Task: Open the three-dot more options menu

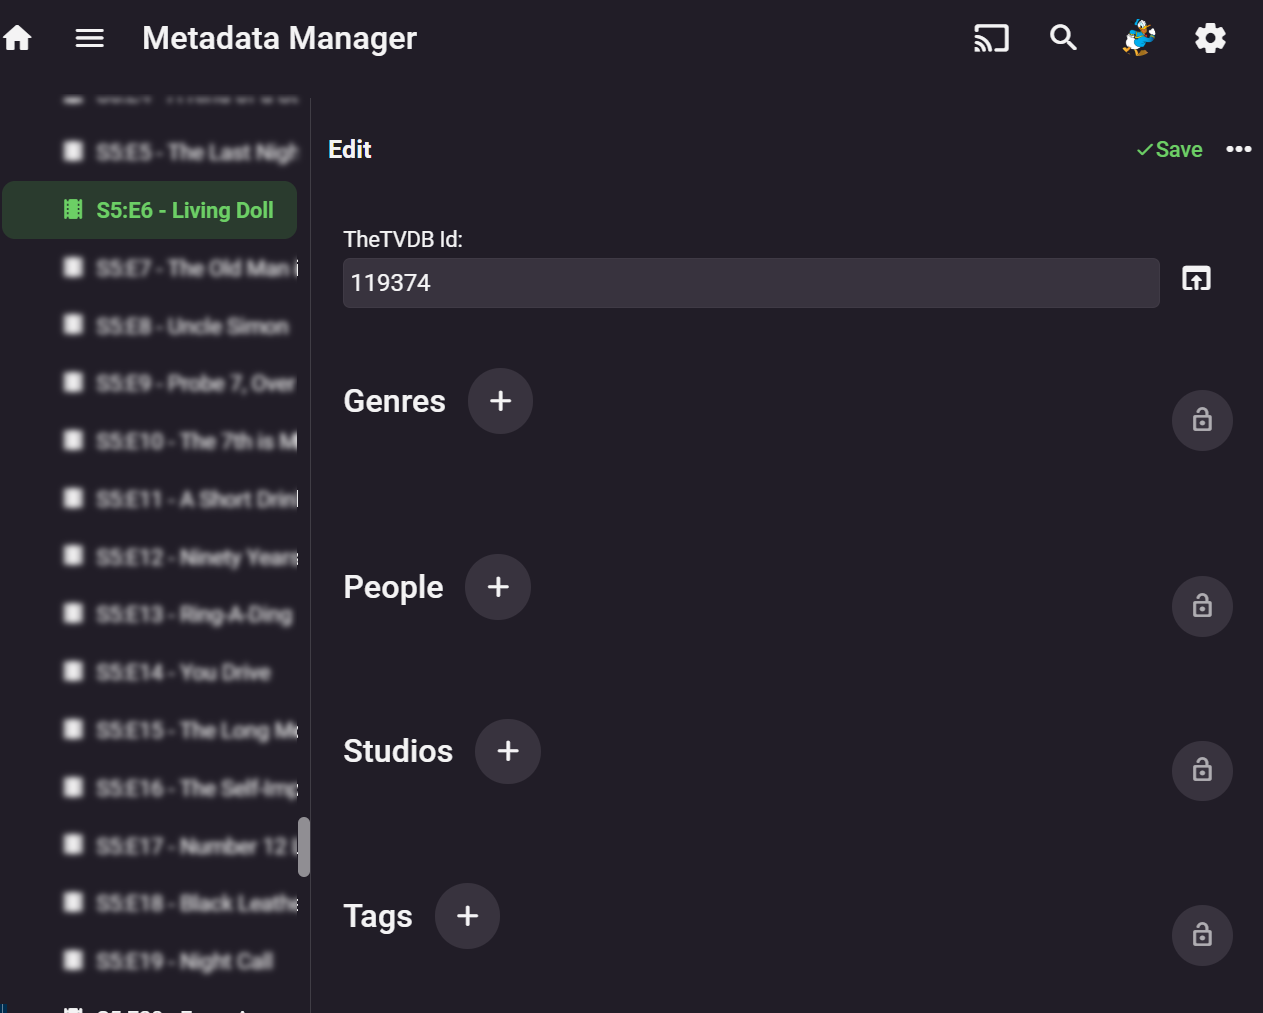Action: click(1239, 149)
